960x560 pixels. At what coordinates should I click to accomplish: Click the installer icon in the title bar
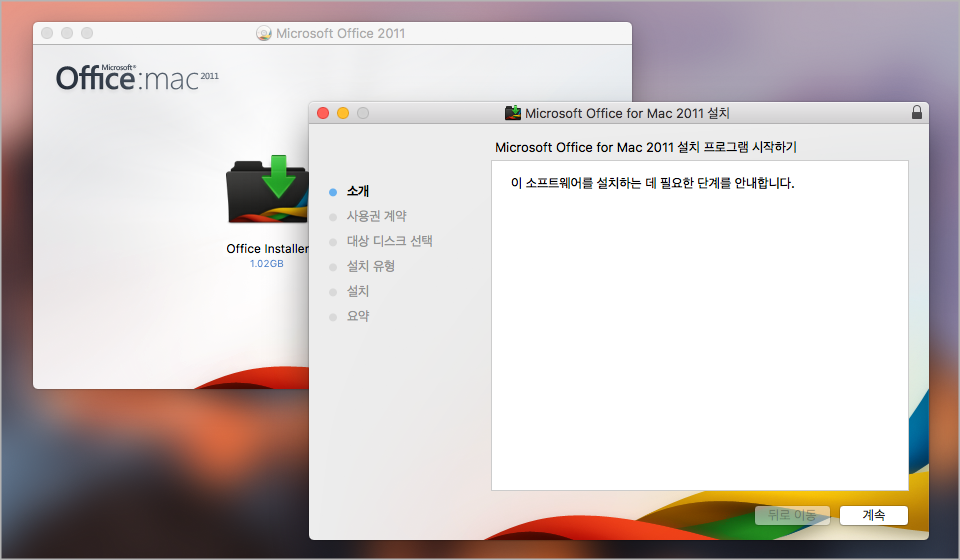click(x=512, y=113)
